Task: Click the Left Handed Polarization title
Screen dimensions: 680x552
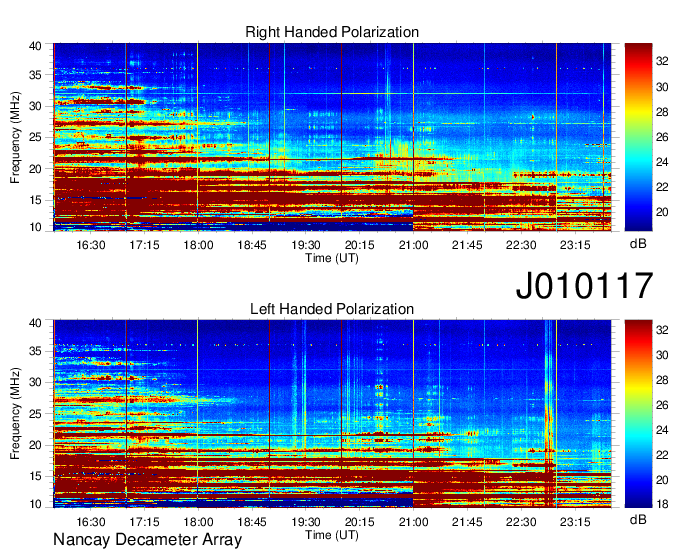Action: [332, 309]
